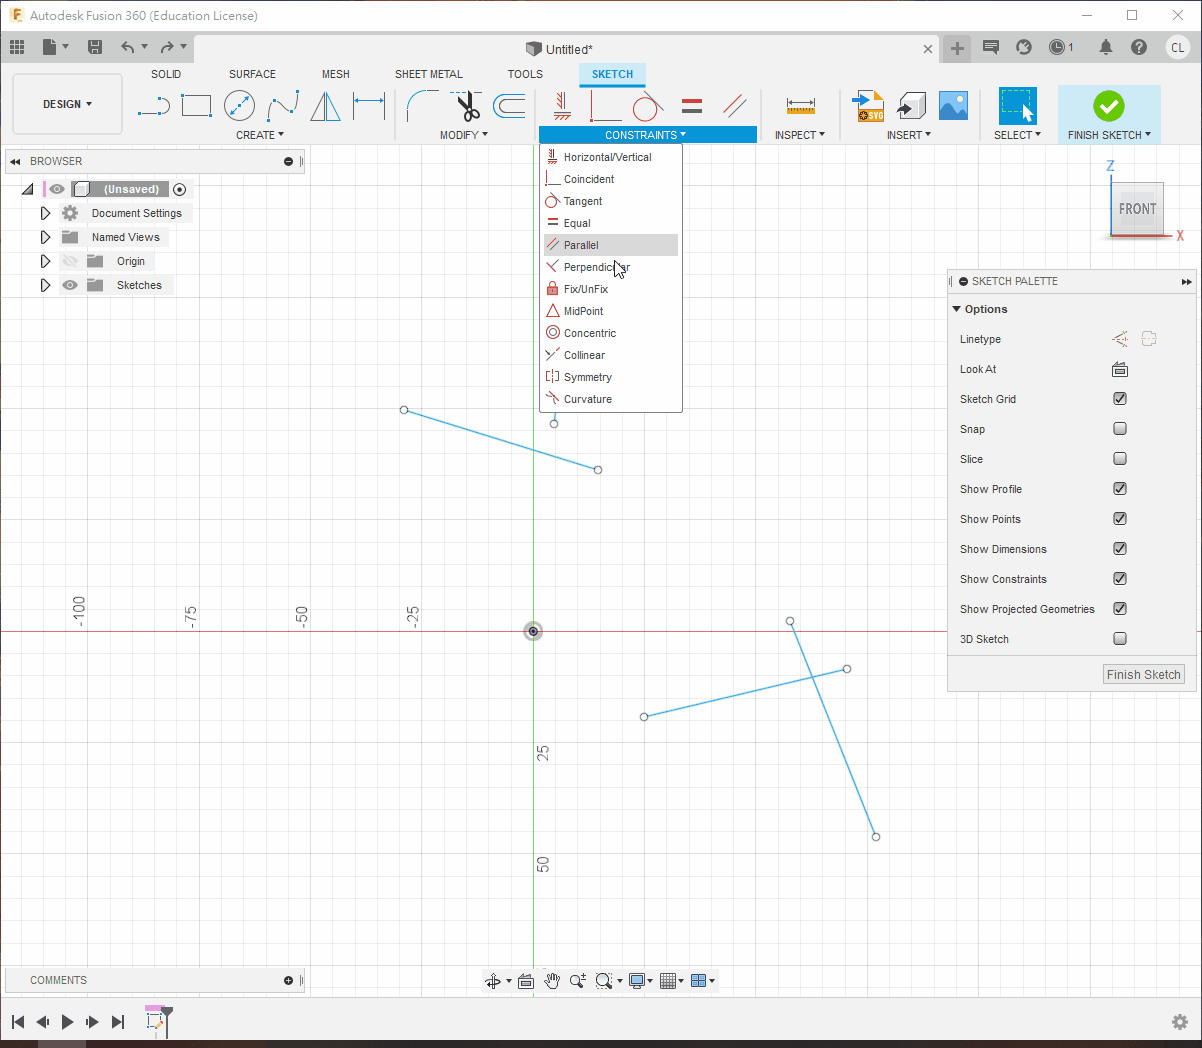This screenshot has width=1202, height=1048.
Task: Click the Insert SVG icon
Action: tap(868, 106)
